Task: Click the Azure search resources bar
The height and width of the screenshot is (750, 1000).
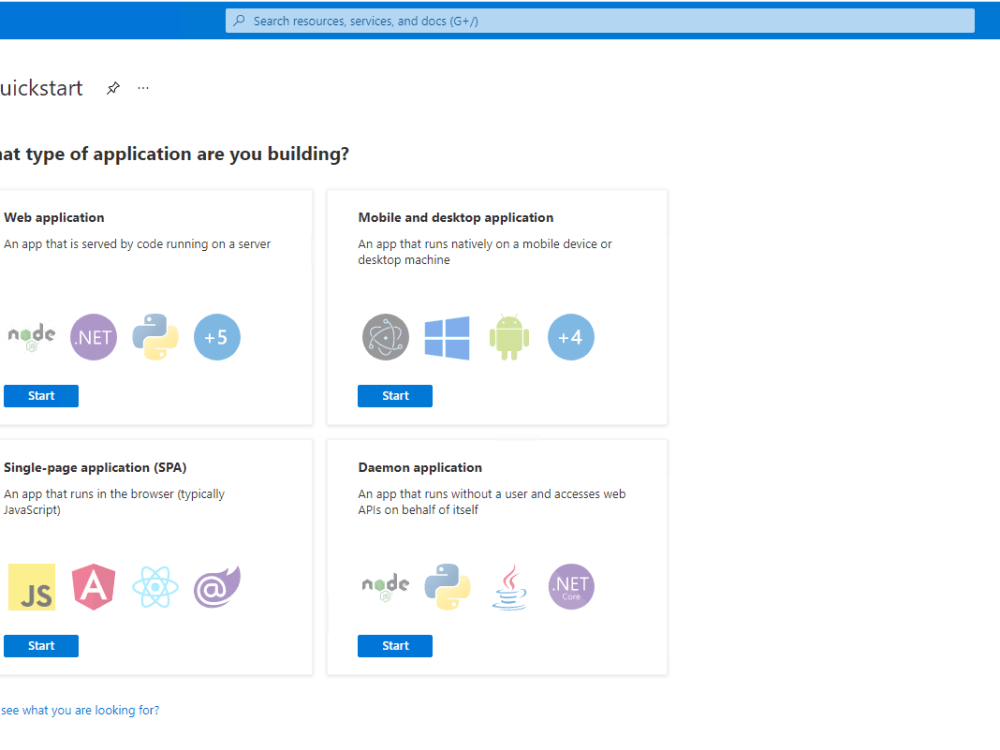Action: pyautogui.click(x=600, y=20)
